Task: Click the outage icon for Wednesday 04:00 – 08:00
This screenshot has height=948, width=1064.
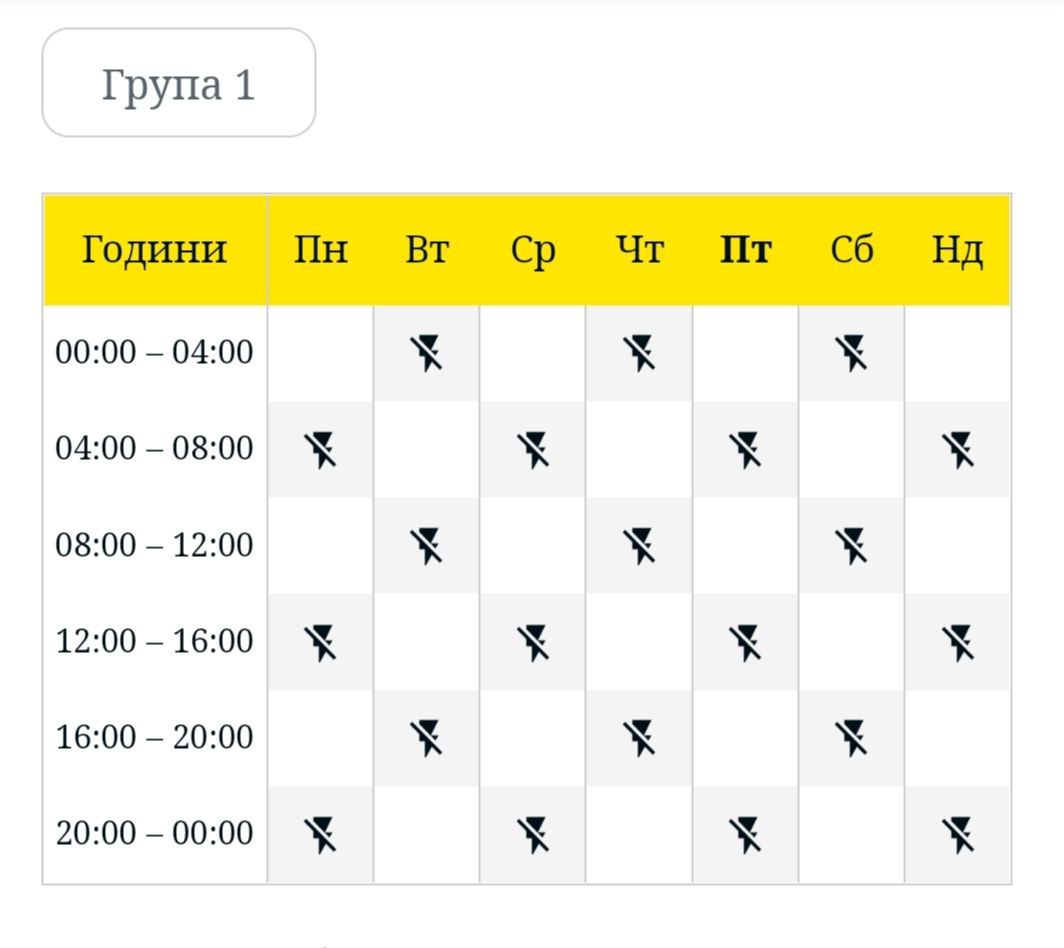Action: pos(533,449)
